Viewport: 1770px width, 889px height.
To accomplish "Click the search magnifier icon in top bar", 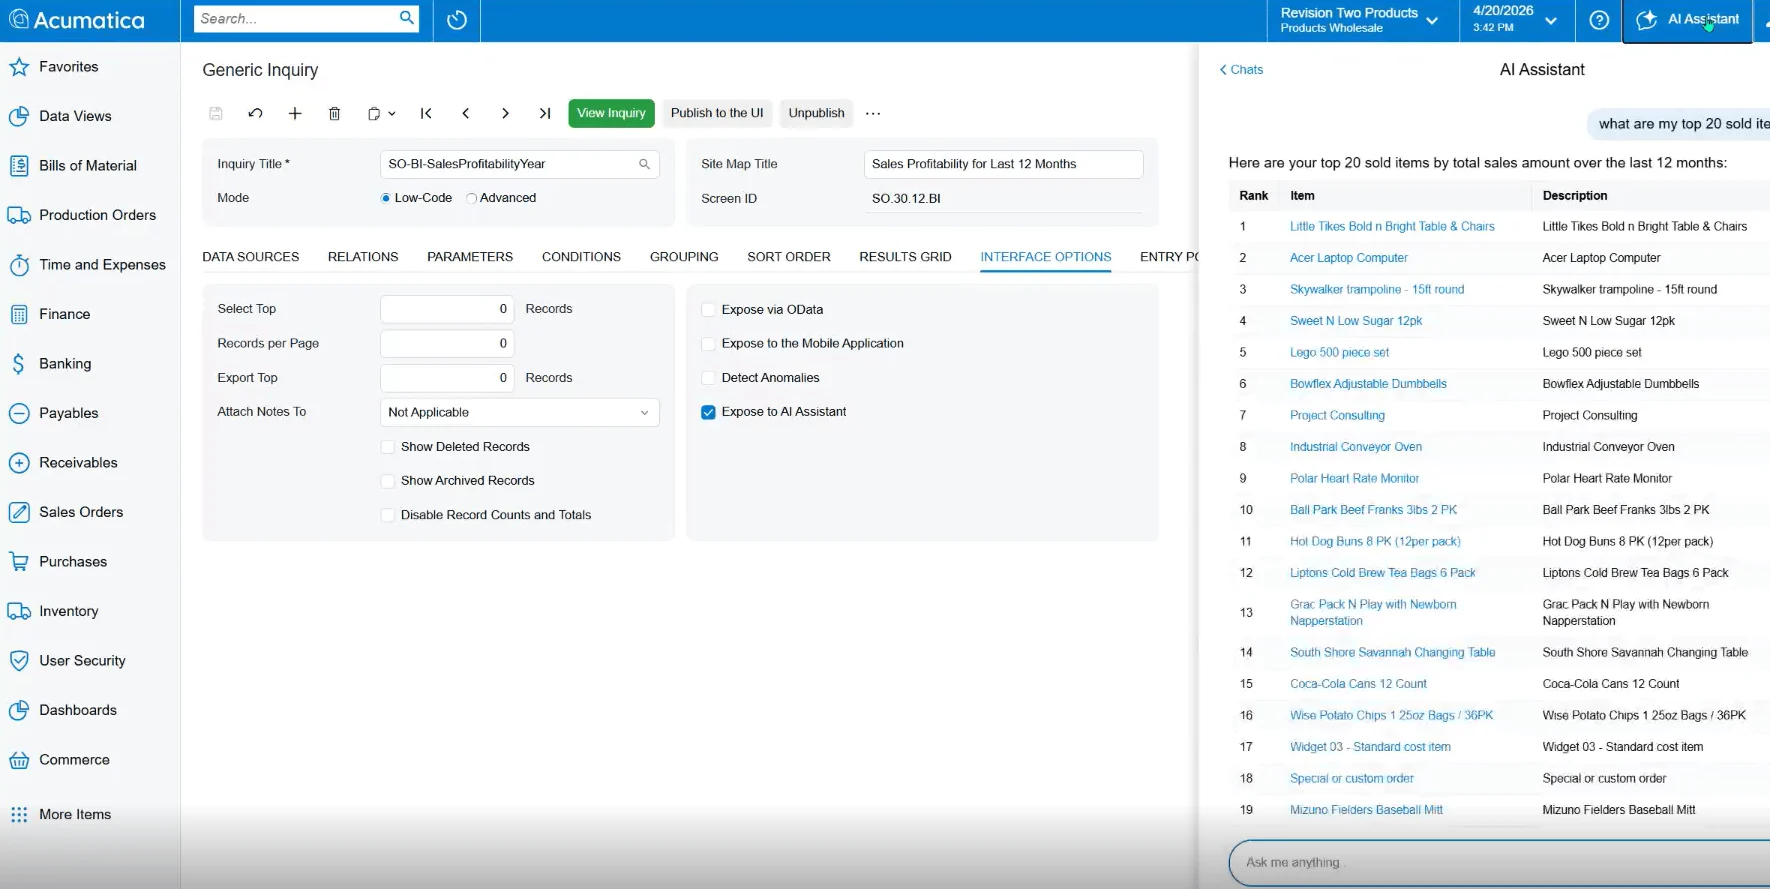I will pos(406,18).
